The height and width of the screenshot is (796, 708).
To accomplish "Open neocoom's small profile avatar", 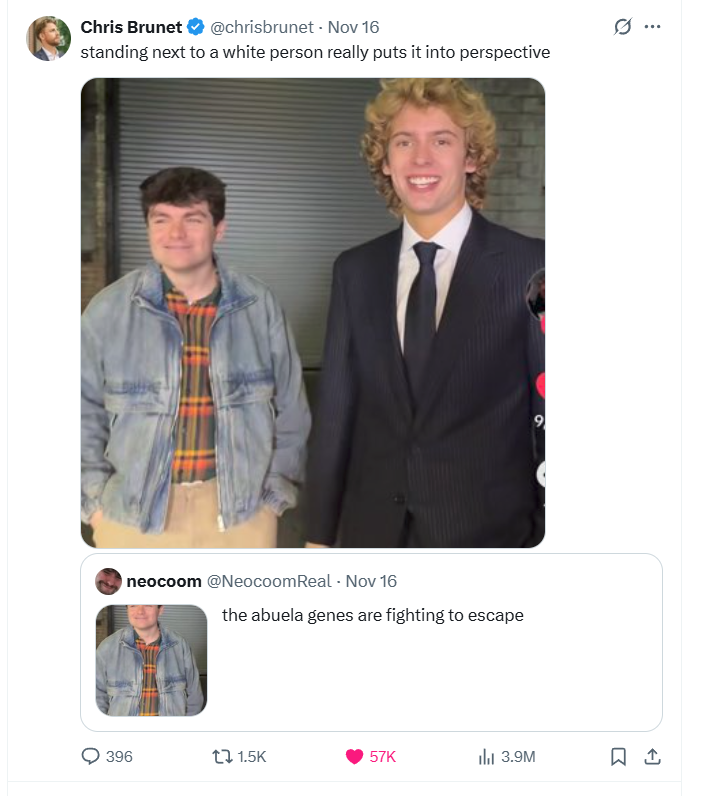I will click(x=108, y=581).
